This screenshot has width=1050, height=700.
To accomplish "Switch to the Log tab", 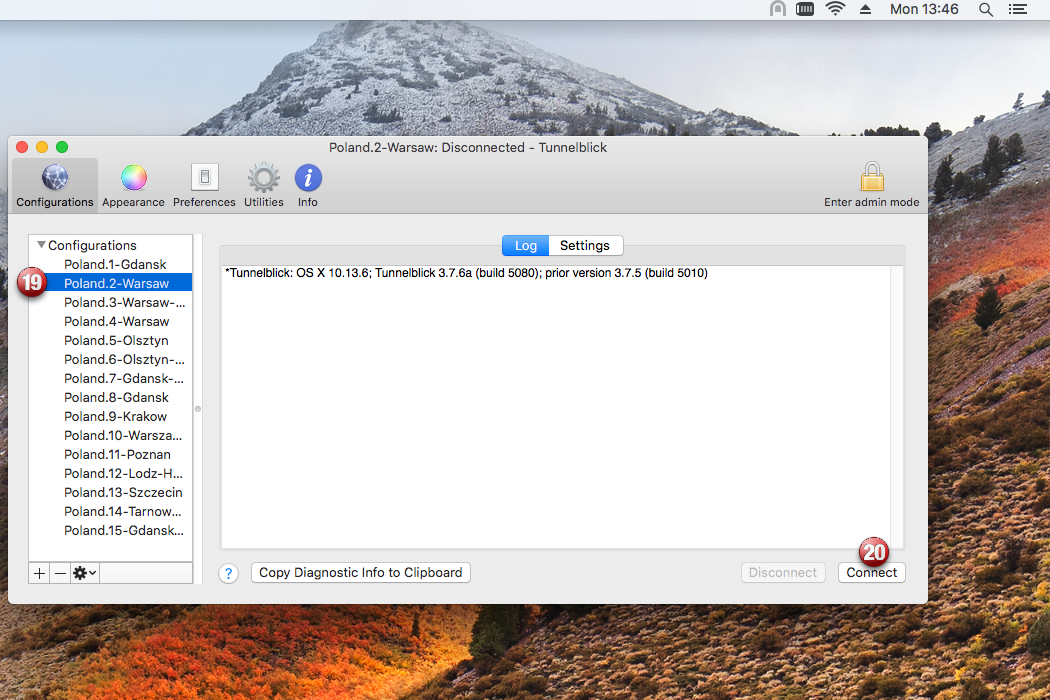I will [x=526, y=246].
